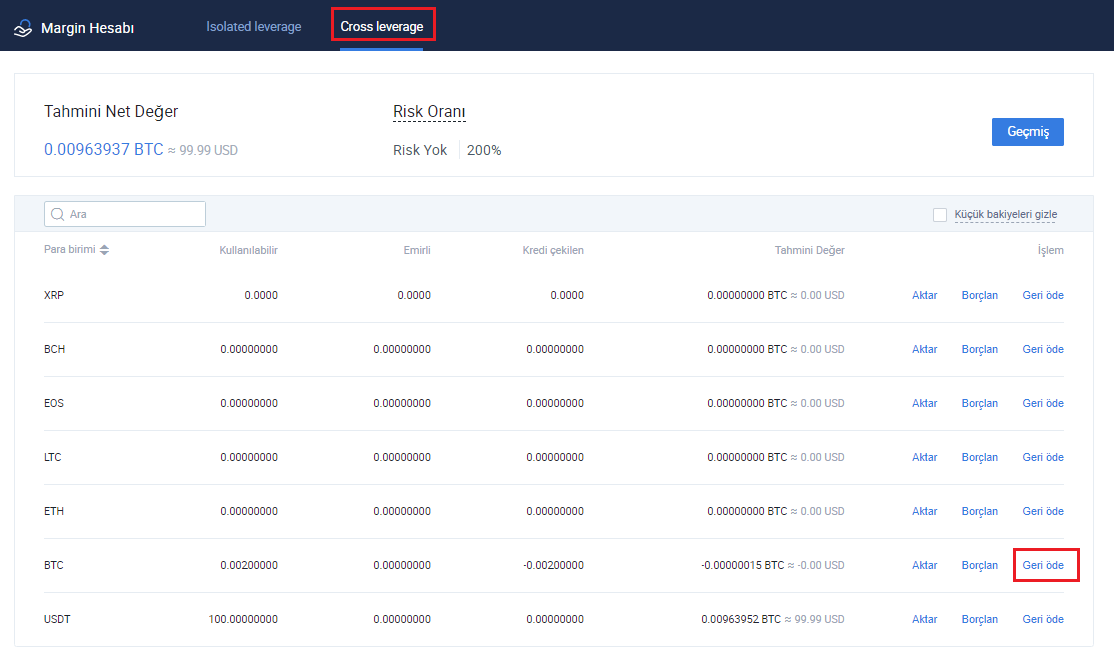Image resolution: width=1114 pixels, height=666 pixels.
Task: Click Aktar in the BCH row
Action: click(x=924, y=349)
